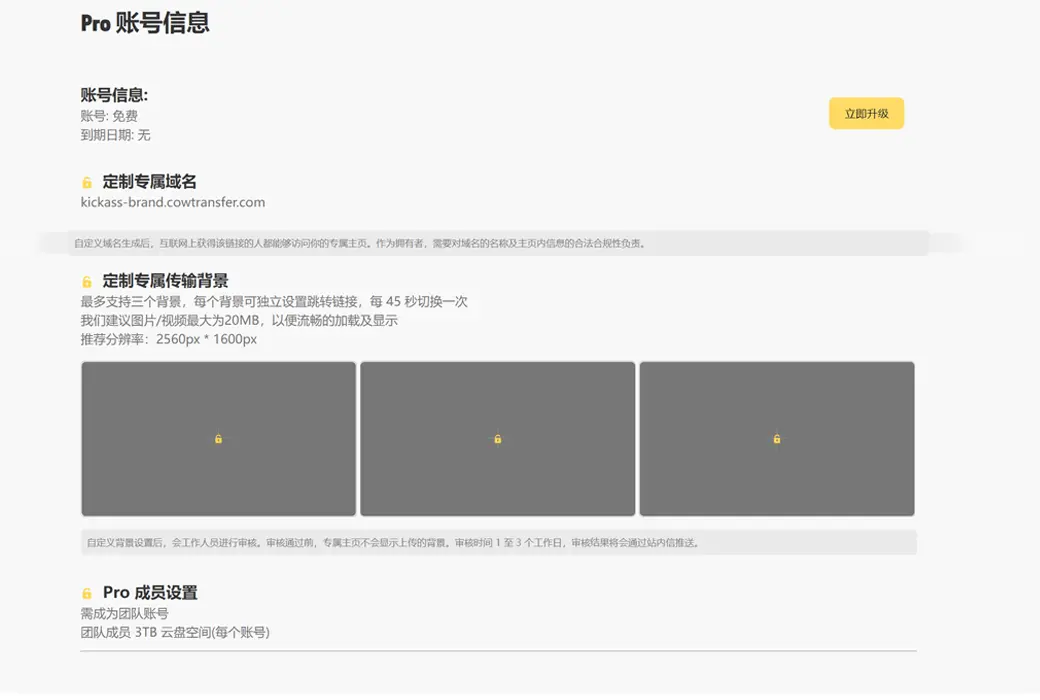Click the domain notice starting 自定义域名生成后
1040x700 pixels.
(360, 244)
